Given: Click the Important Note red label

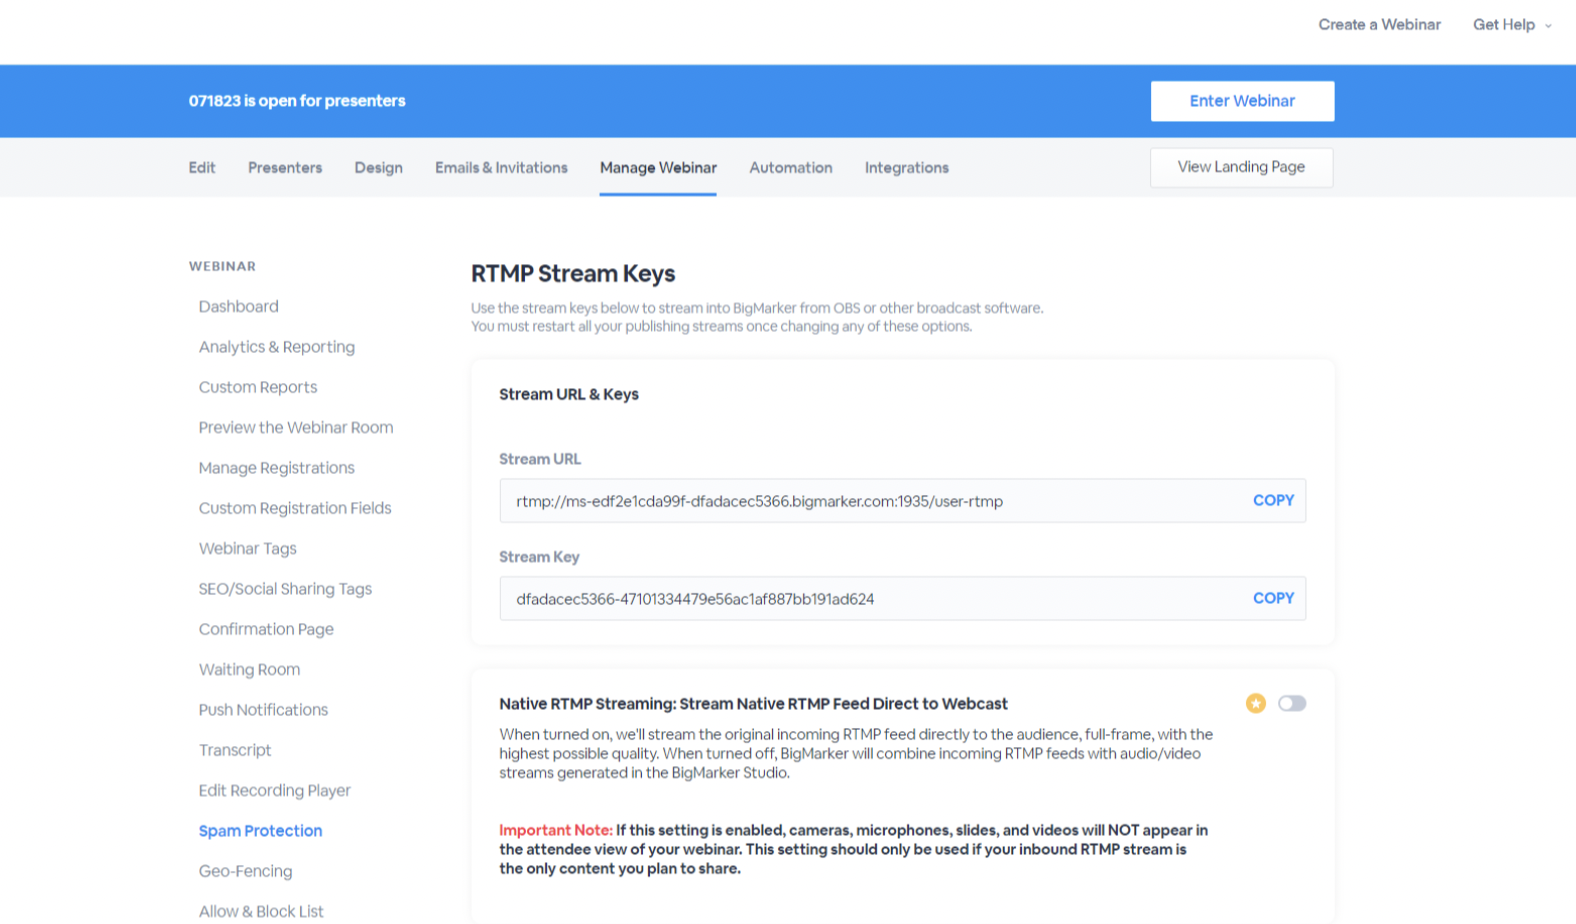Looking at the screenshot, I should (x=555, y=830).
